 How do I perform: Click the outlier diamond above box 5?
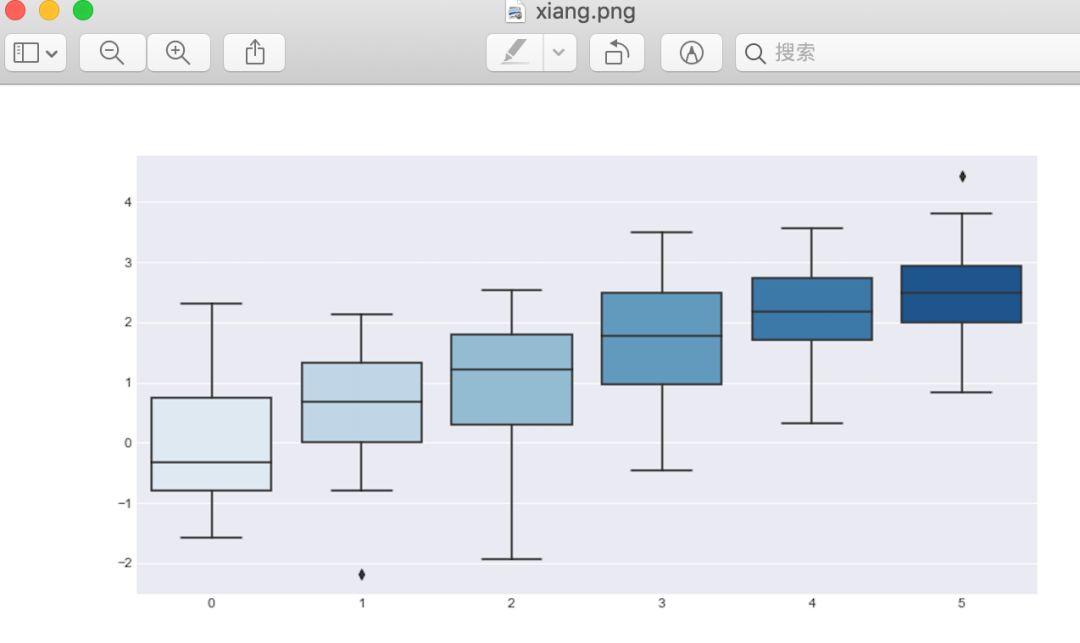[x=962, y=177]
